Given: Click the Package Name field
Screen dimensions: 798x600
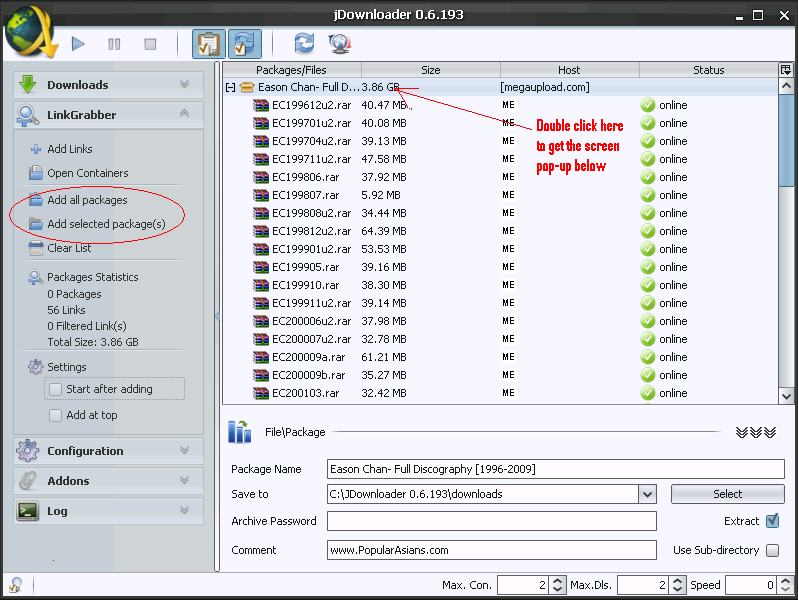Looking at the screenshot, I should point(555,469).
